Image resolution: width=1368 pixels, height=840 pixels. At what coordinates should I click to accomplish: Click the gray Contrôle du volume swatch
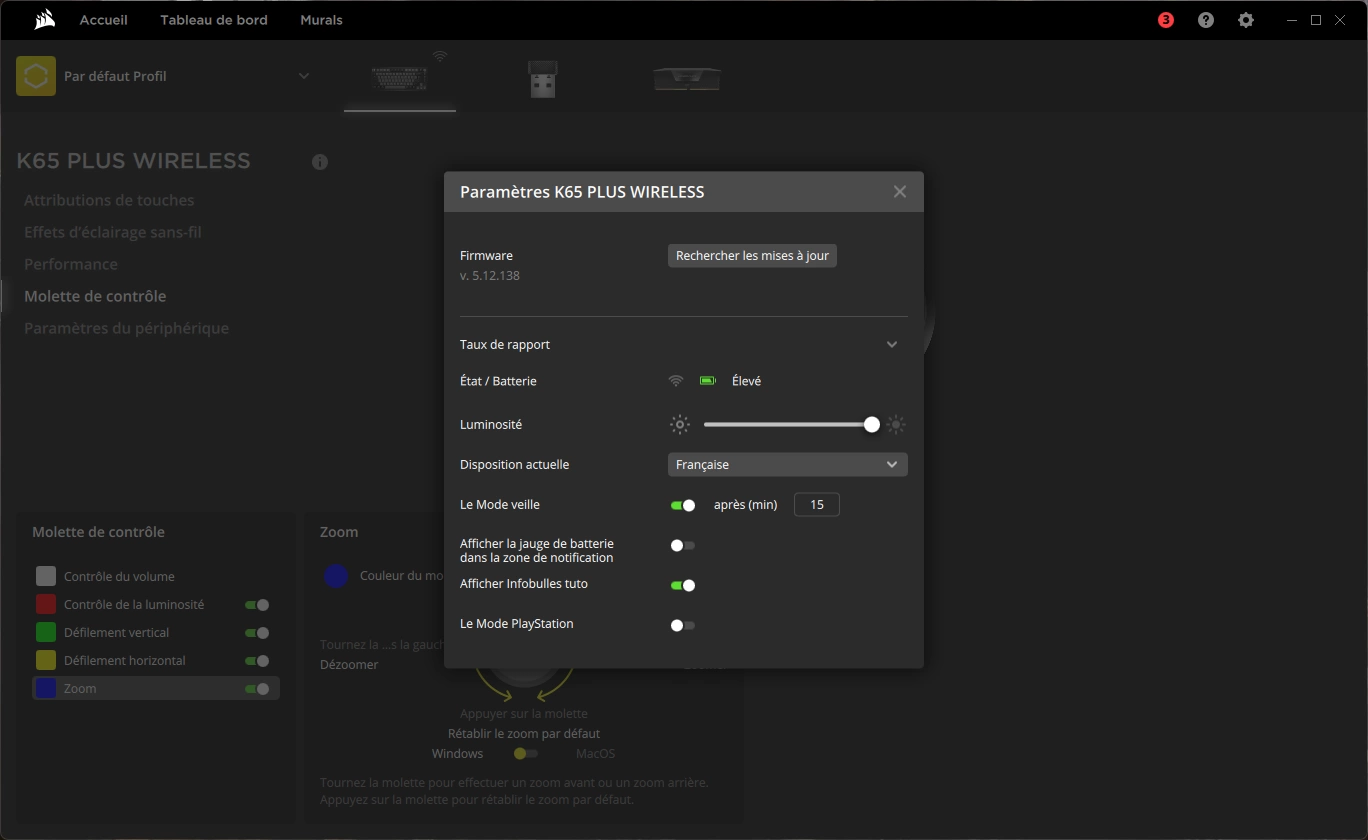46,576
